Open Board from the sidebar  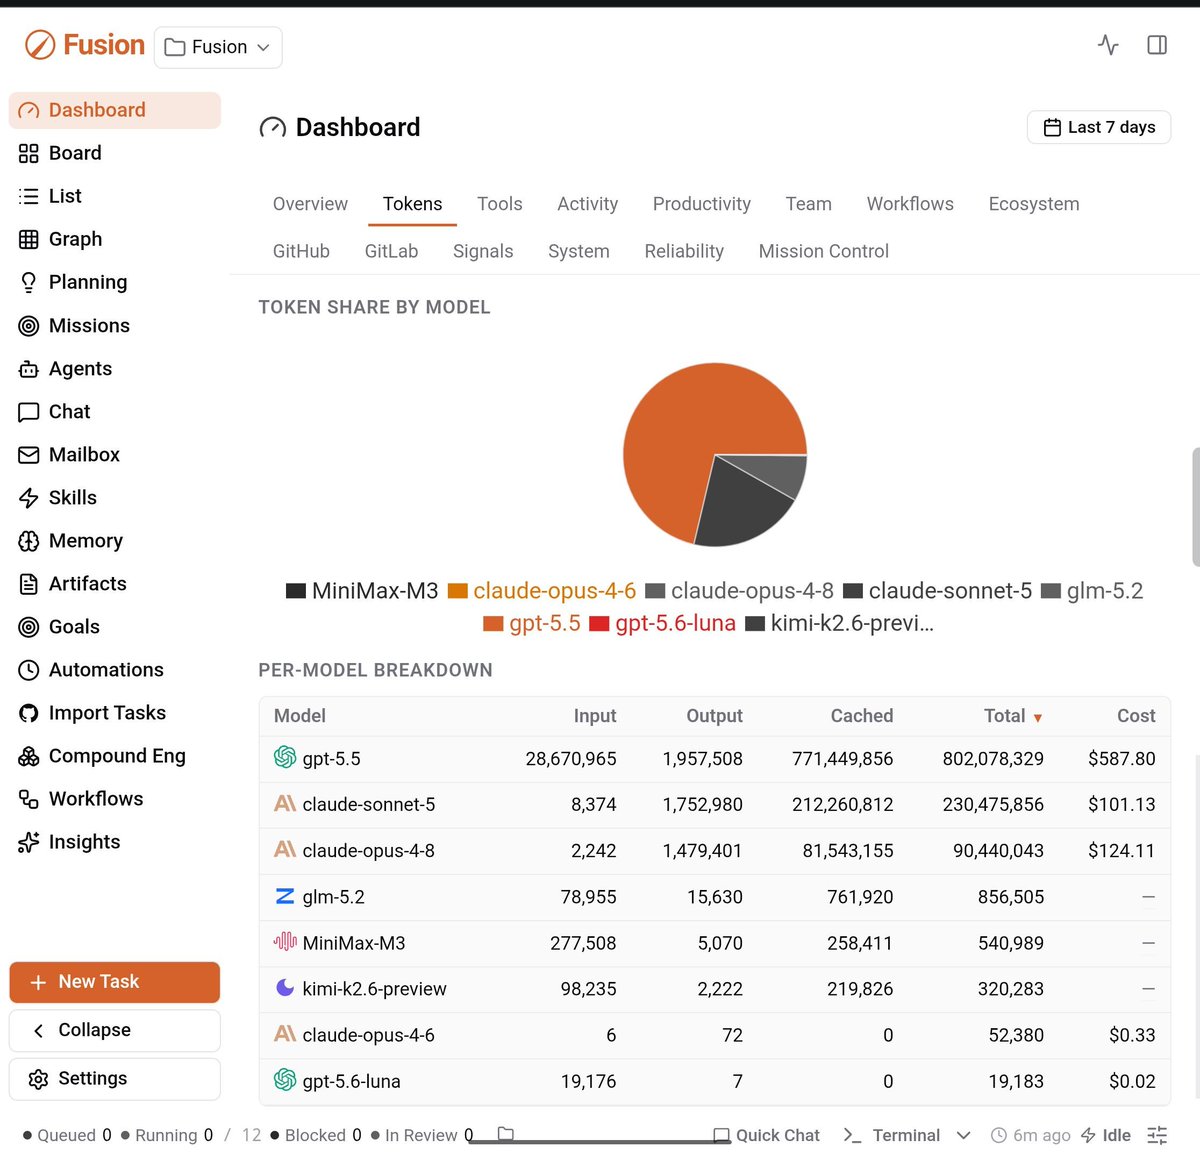pyautogui.click(x=115, y=153)
